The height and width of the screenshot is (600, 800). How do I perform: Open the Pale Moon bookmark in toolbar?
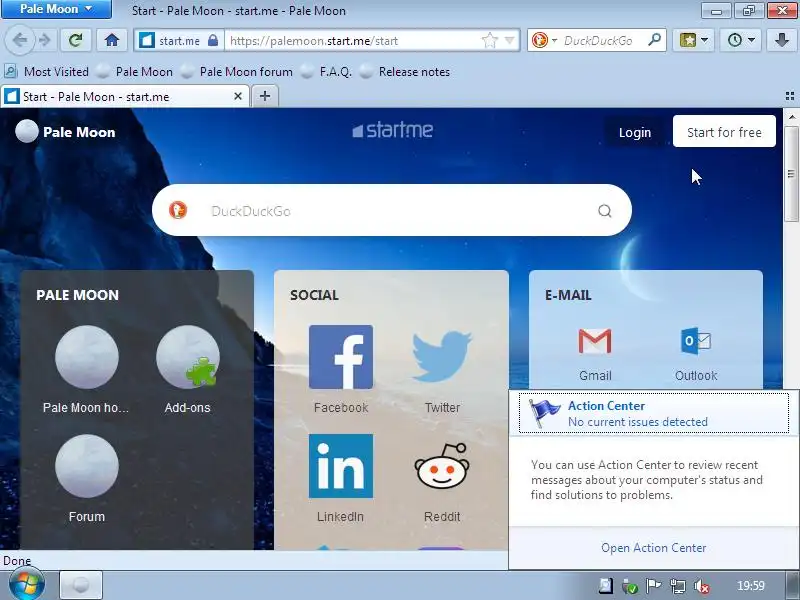pos(135,72)
